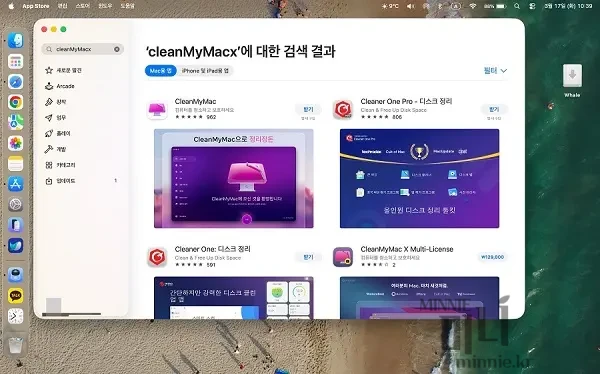This screenshot has height=374, width=600.
Task: Launch Google Chrome from the Dock
Action: 16,102
